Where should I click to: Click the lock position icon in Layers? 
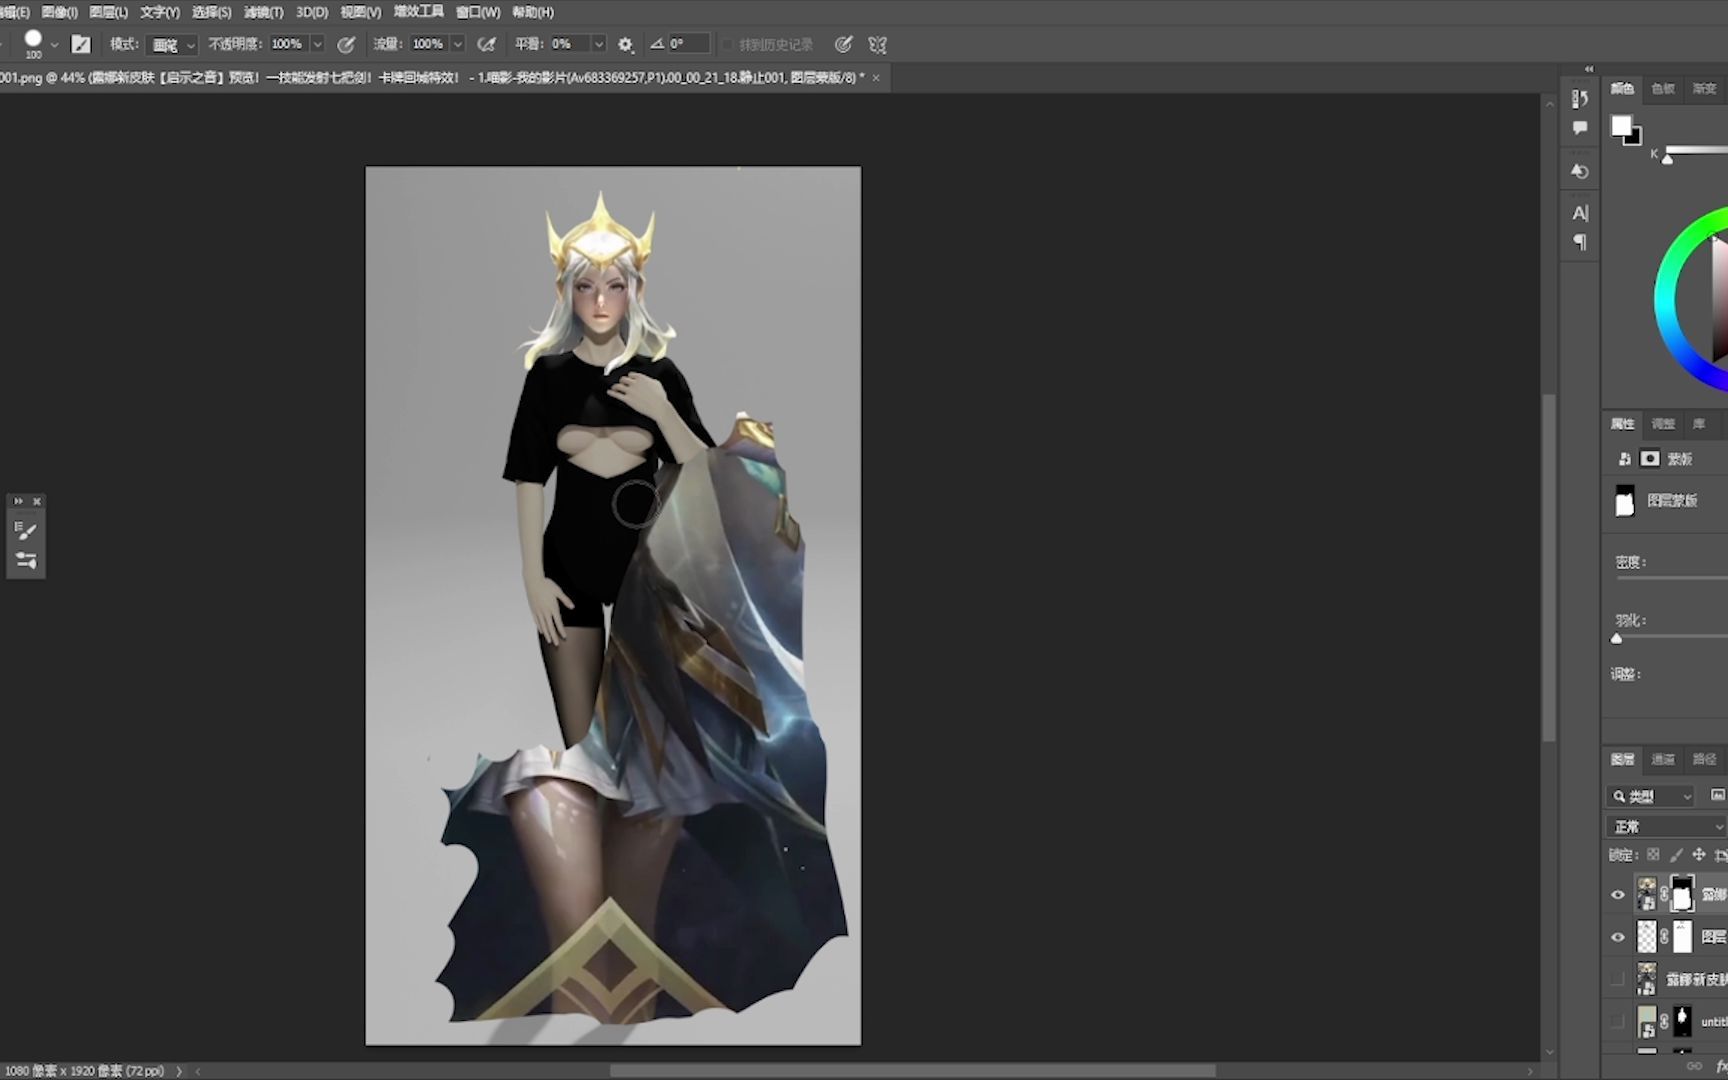pyautogui.click(x=1699, y=855)
